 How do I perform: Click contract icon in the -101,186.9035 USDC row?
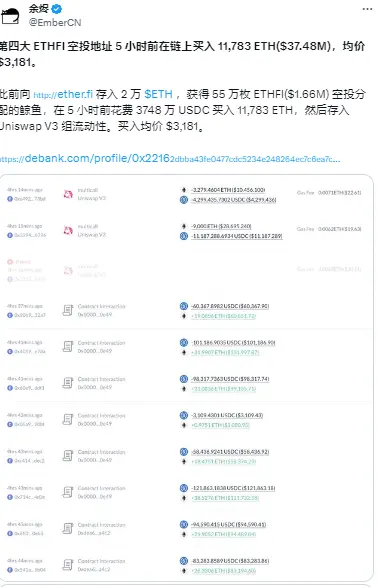click(x=68, y=346)
